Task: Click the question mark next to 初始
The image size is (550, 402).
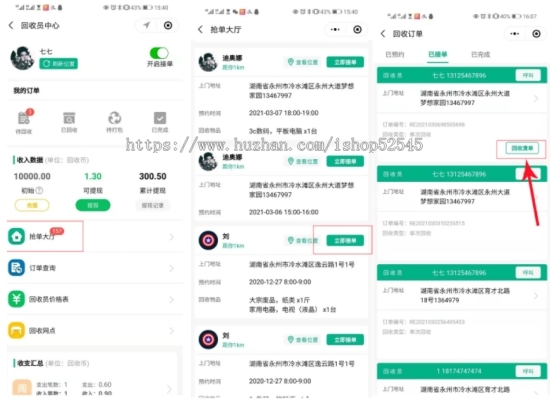Action: [39, 190]
